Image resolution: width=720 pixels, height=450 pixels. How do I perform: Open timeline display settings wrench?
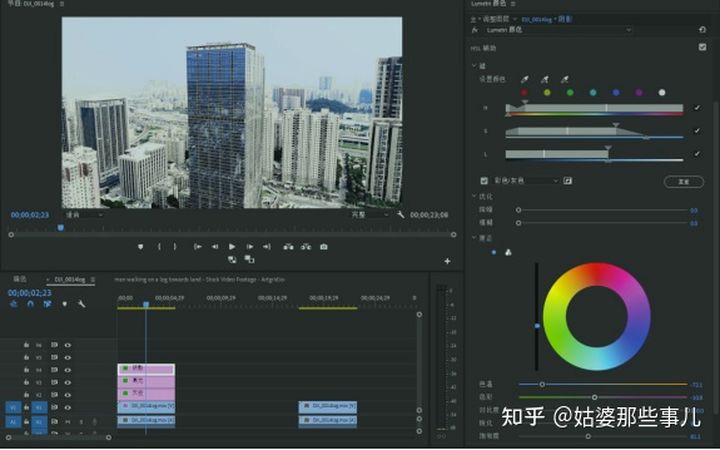(81, 303)
